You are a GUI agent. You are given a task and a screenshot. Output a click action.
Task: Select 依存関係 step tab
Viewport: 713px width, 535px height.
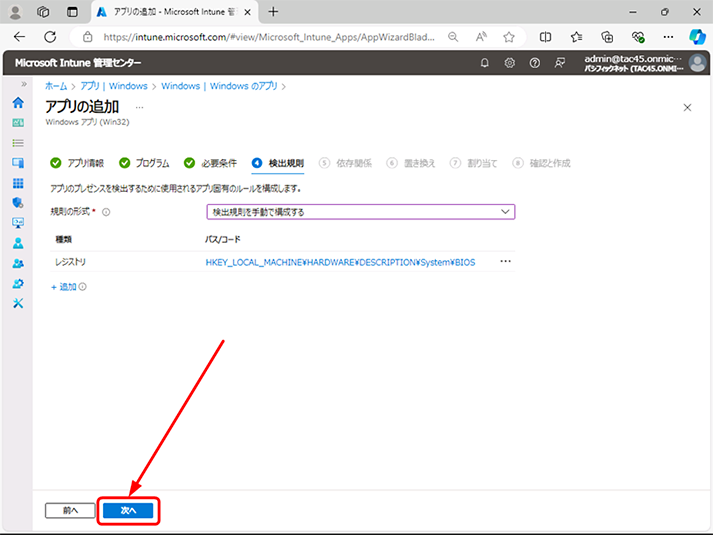(346, 163)
